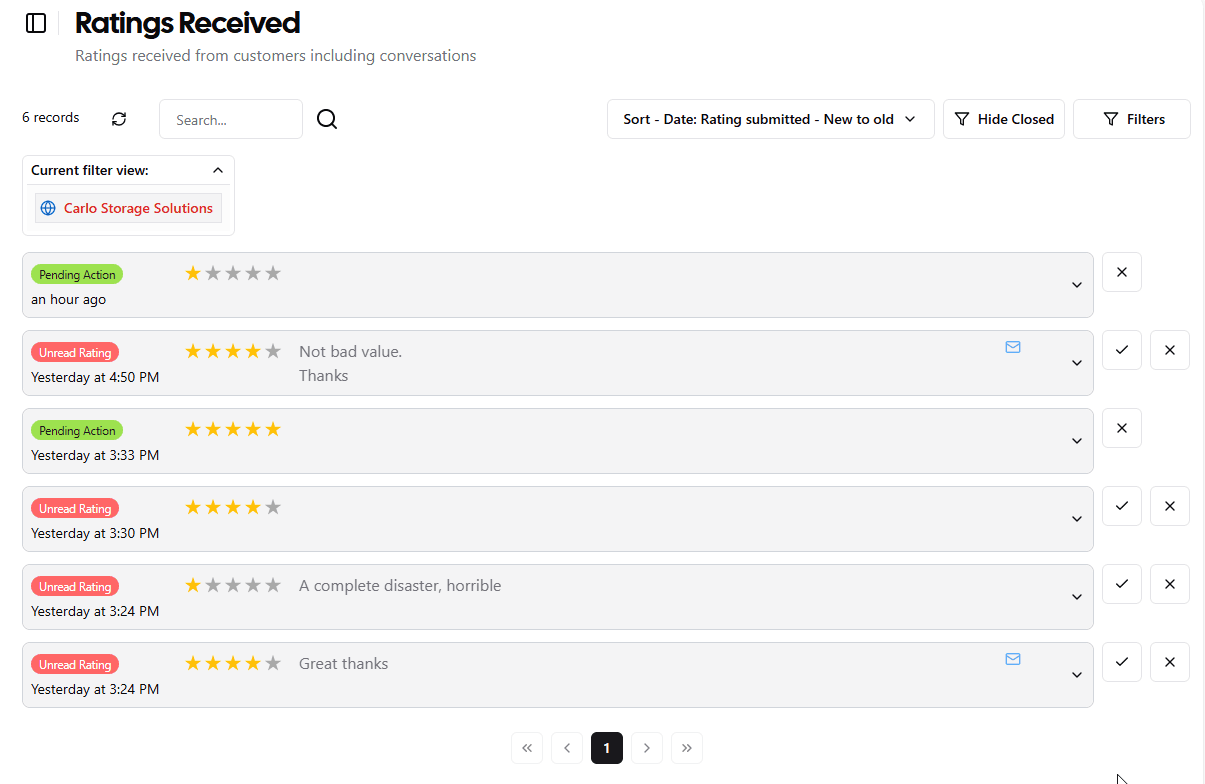Open the Sort by date dropdown
This screenshot has height=784, width=1205.
tap(770, 119)
